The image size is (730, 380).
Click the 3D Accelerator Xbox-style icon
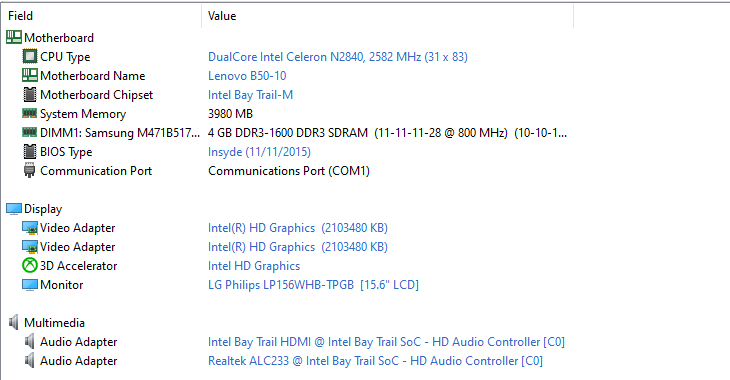29,265
